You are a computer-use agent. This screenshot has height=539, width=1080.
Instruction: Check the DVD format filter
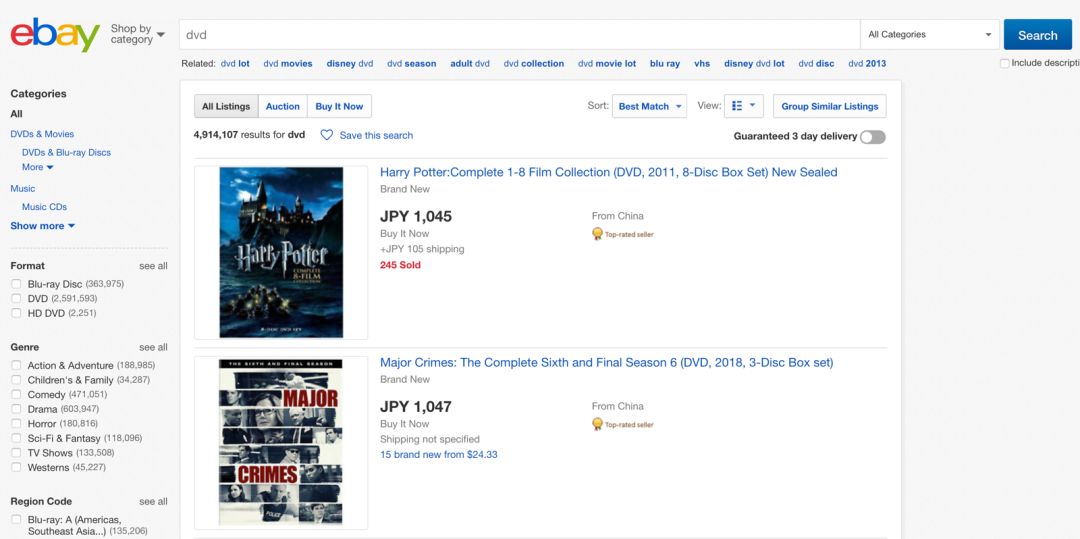click(16, 298)
